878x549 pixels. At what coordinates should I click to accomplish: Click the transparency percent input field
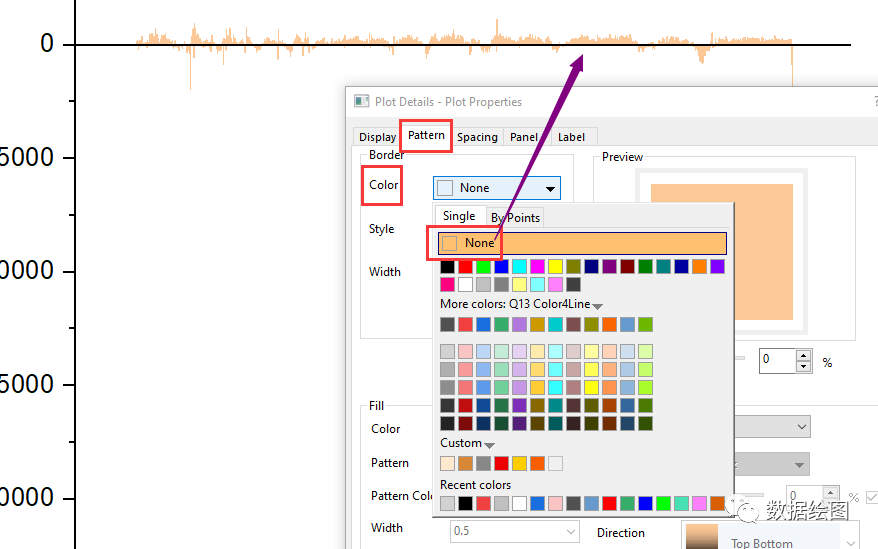(x=776, y=360)
